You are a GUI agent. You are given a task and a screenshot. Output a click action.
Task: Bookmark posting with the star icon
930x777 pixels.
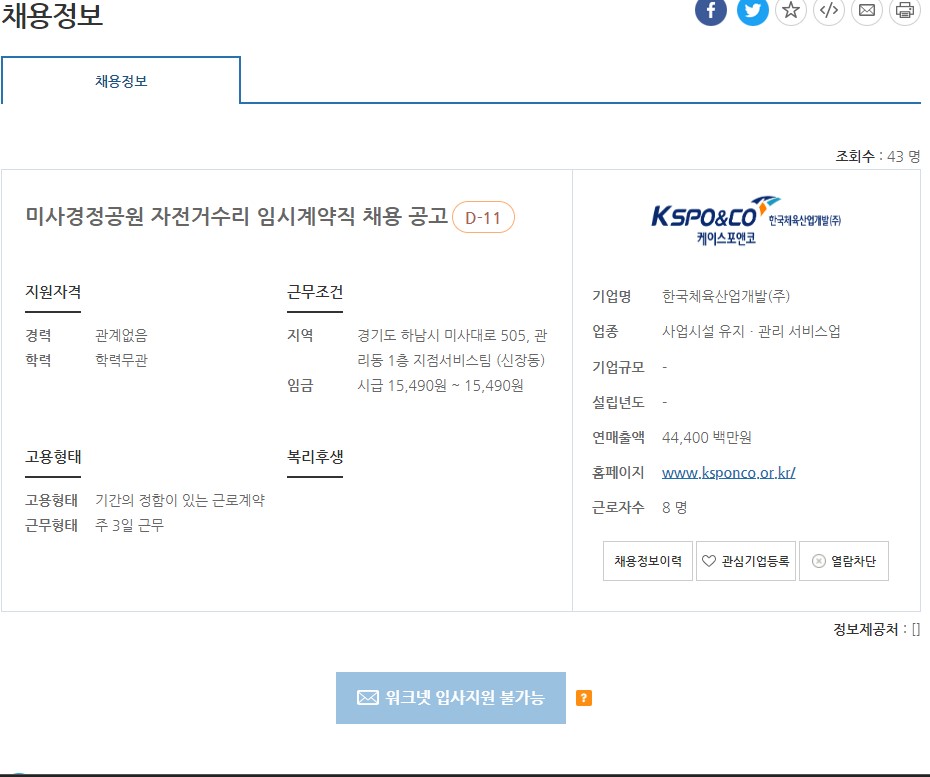click(x=791, y=10)
